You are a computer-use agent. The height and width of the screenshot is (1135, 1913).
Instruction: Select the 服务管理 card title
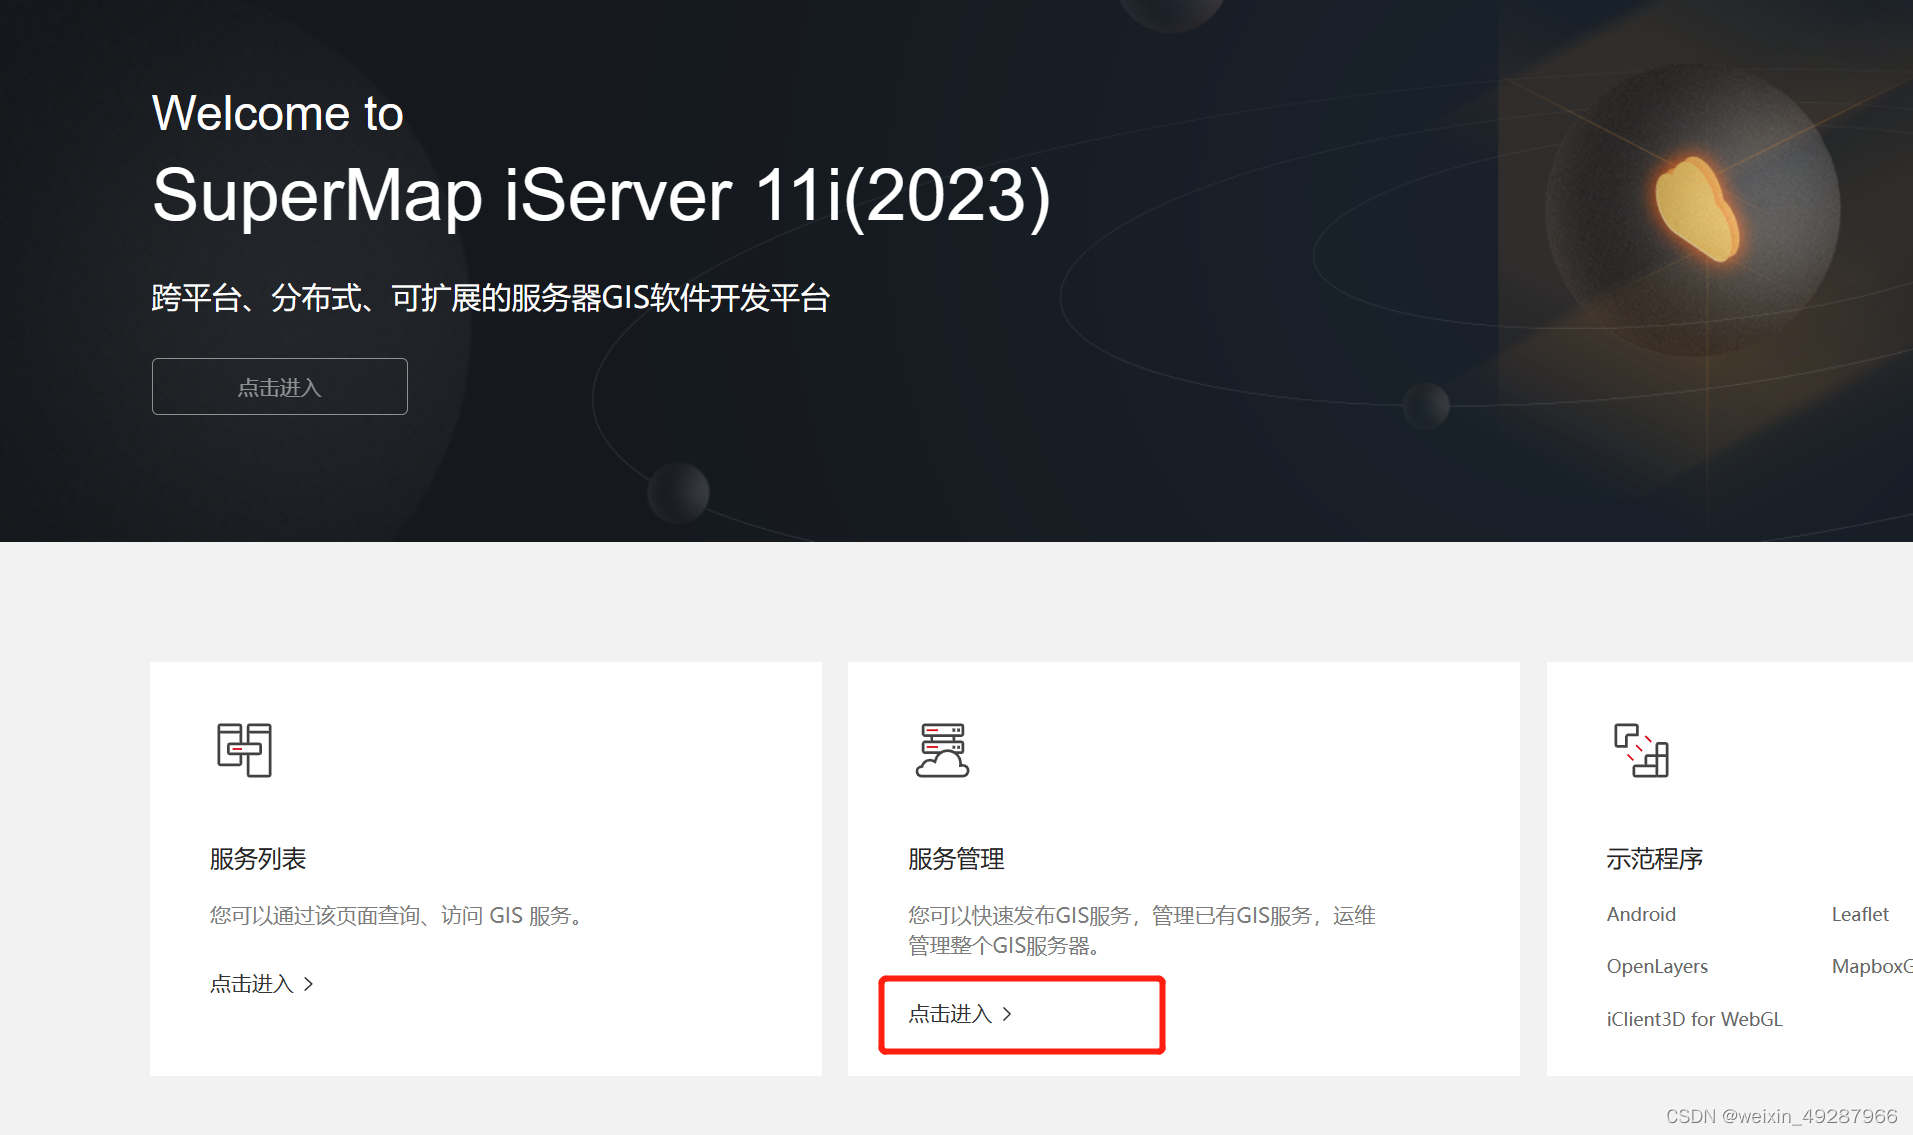coord(955,859)
